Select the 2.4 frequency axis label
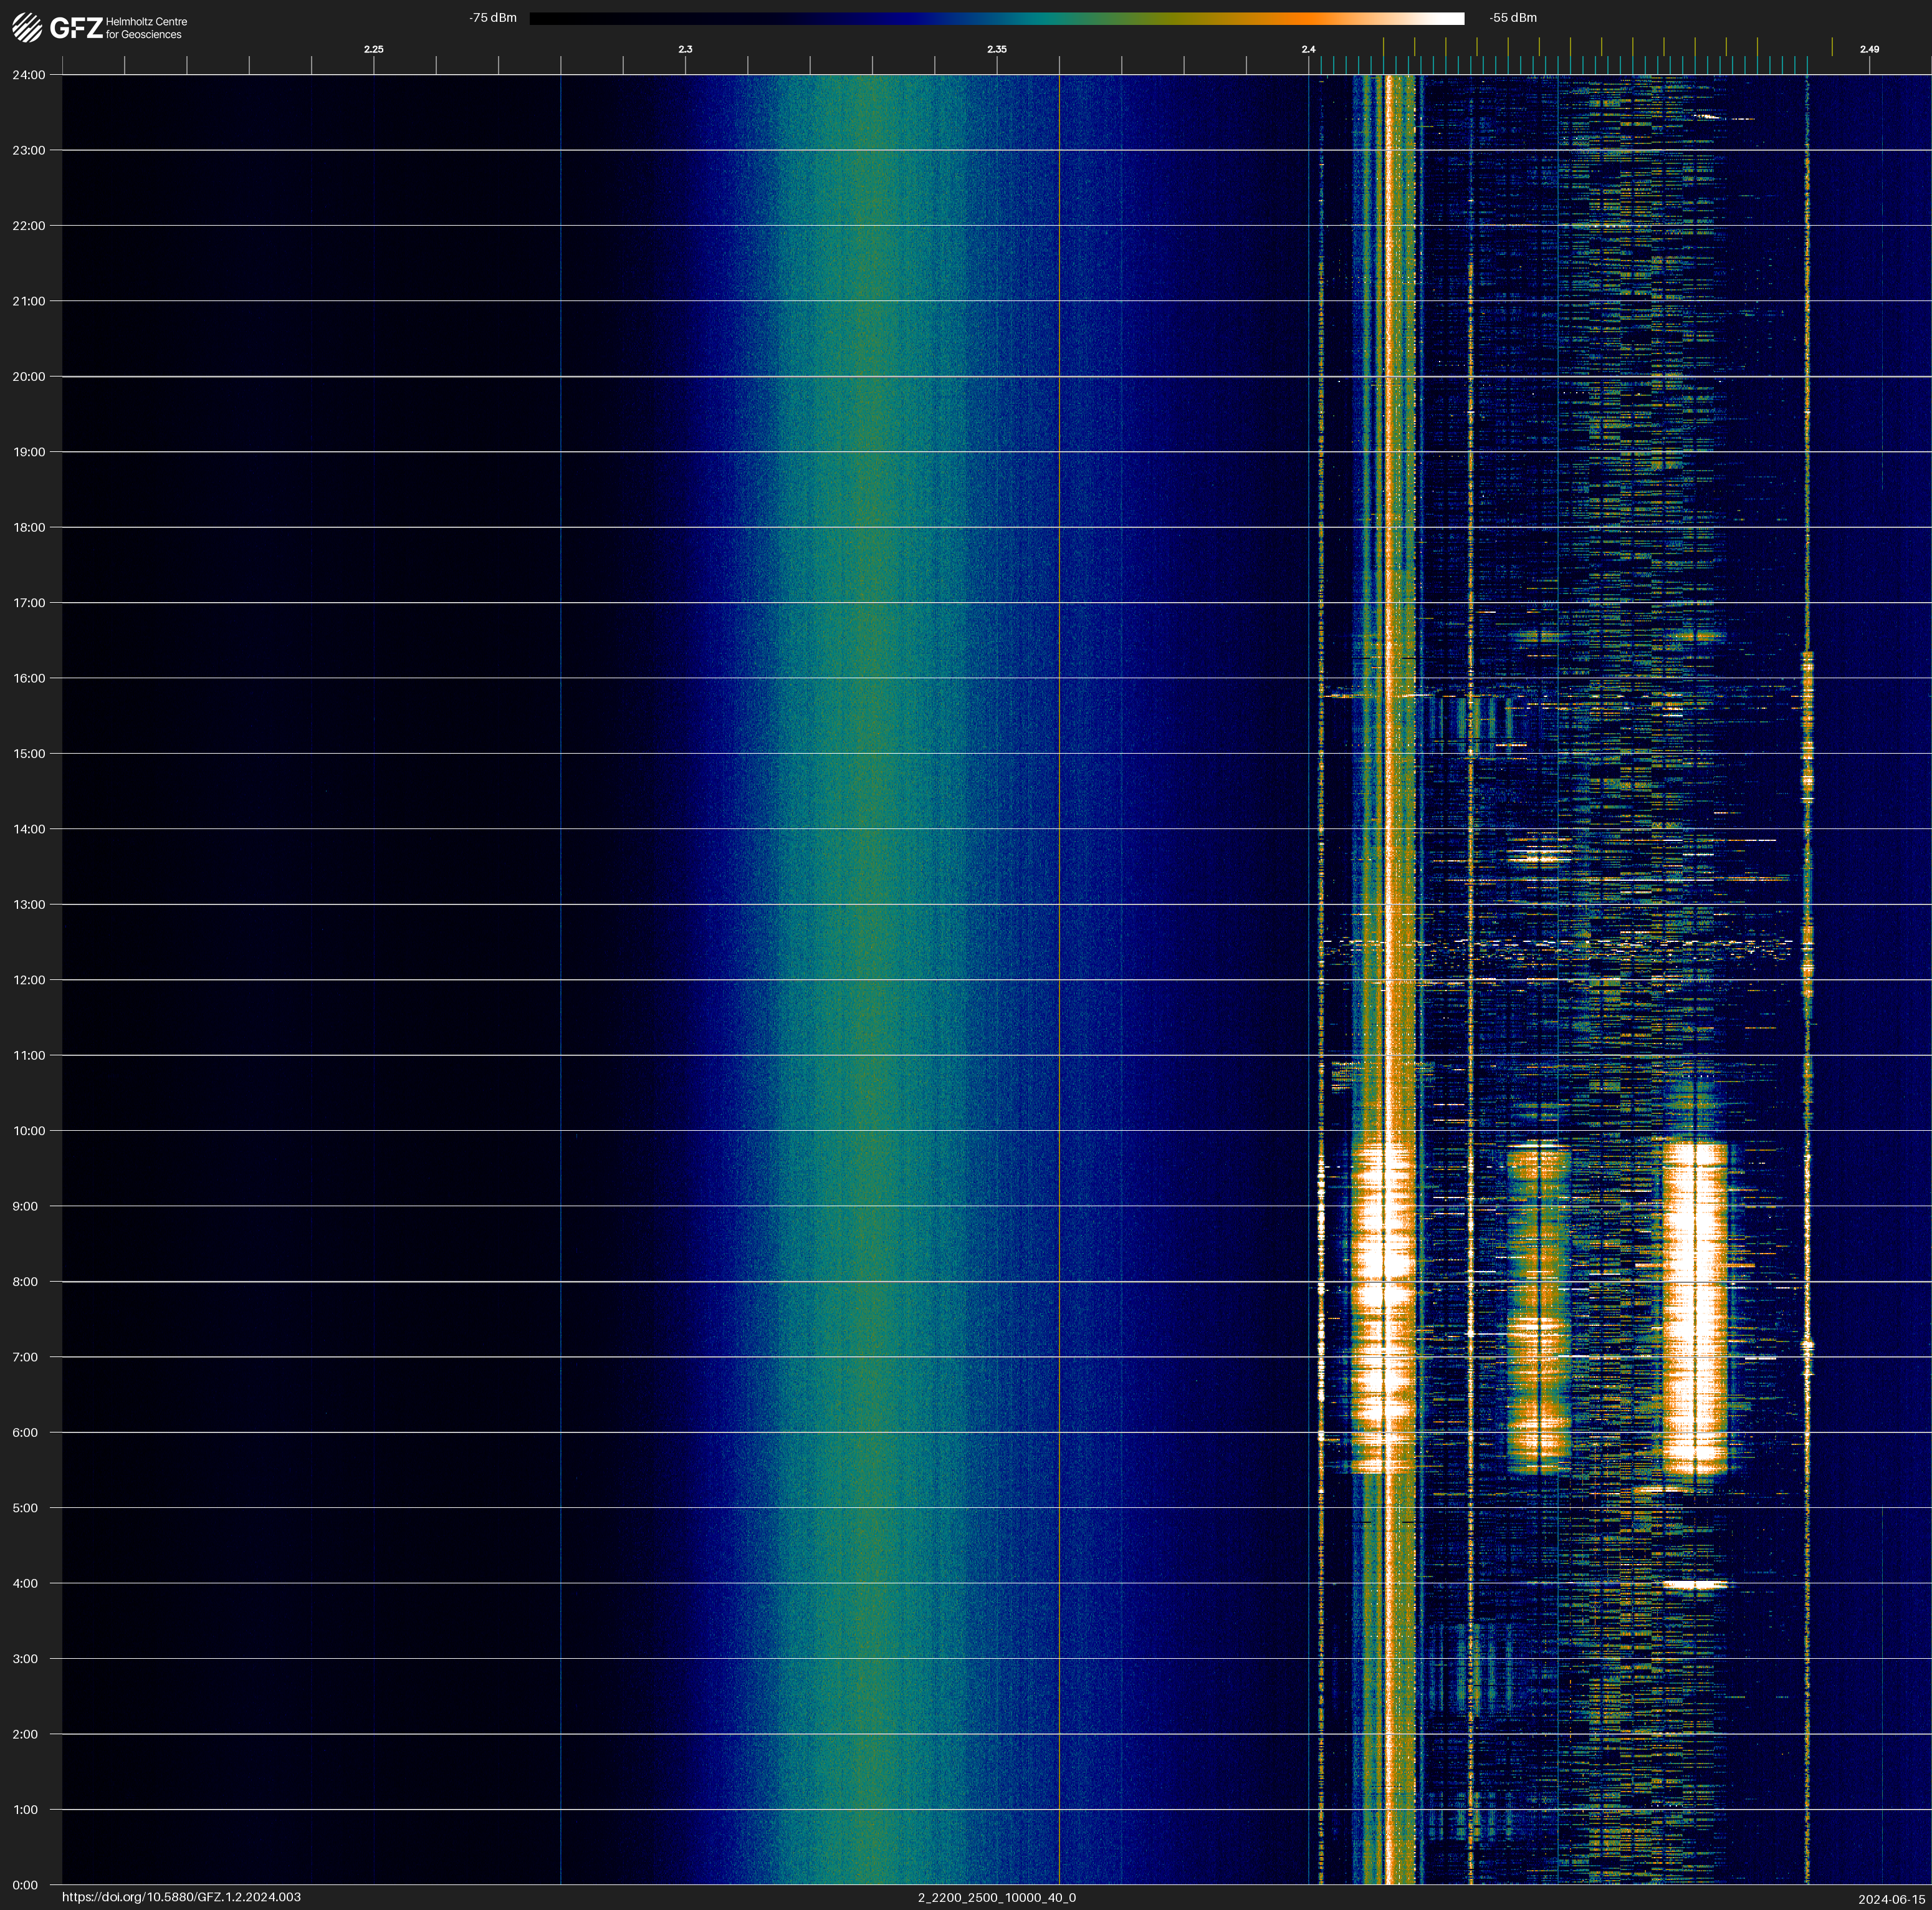The width and height of the screenshot is (1932, 1910). coord(1308,49)
